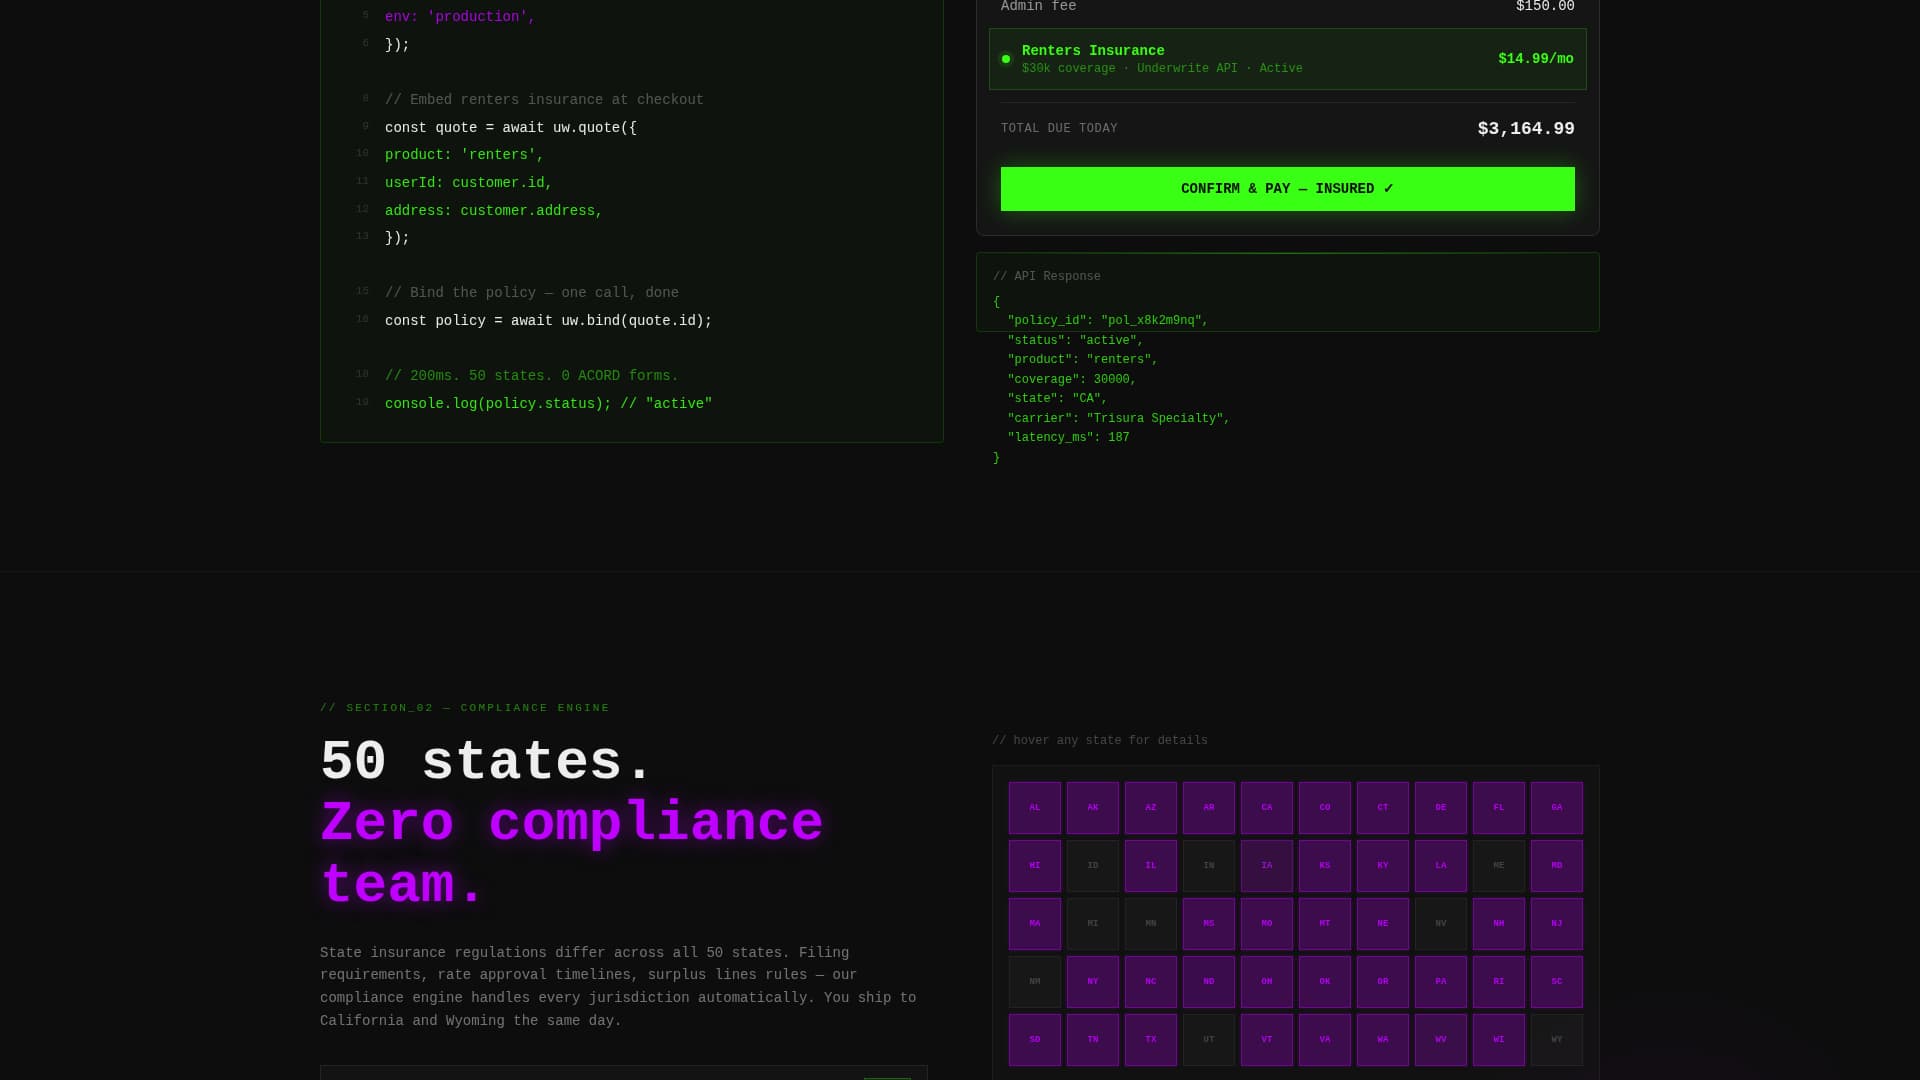Viewport: 1920px width, 1080px height.
Task: Click the console.log(policy.status) line
Action: point(548,404)
